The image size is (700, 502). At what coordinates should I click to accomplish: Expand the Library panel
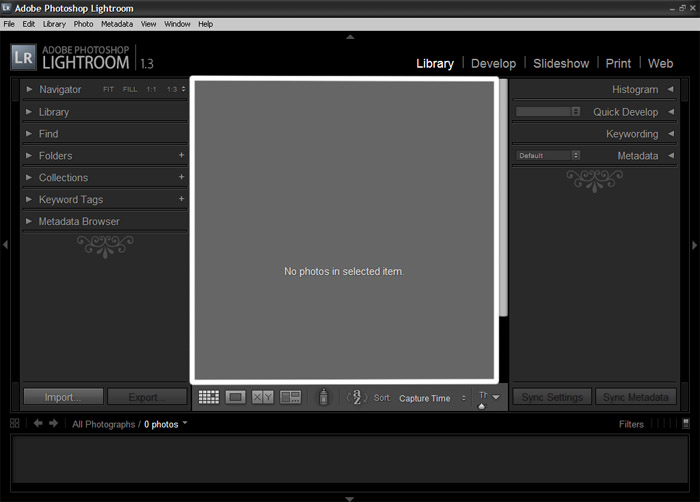29,111
